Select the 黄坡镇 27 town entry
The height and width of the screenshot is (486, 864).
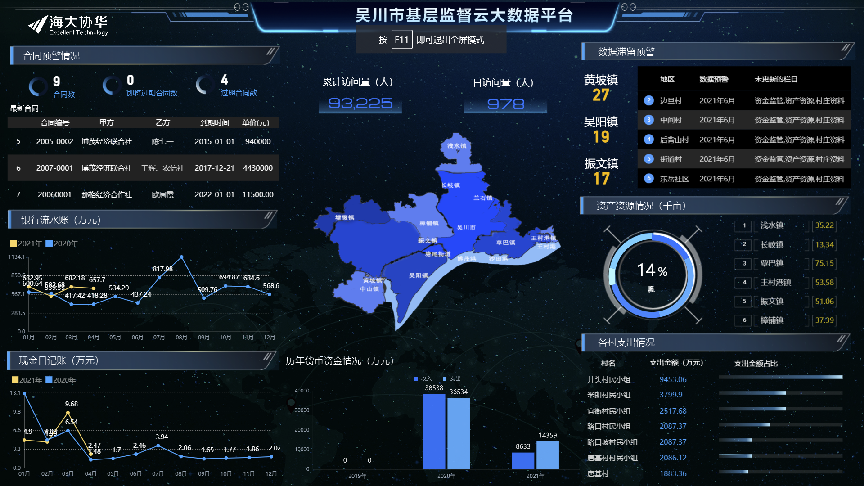(x=601, y=88)
